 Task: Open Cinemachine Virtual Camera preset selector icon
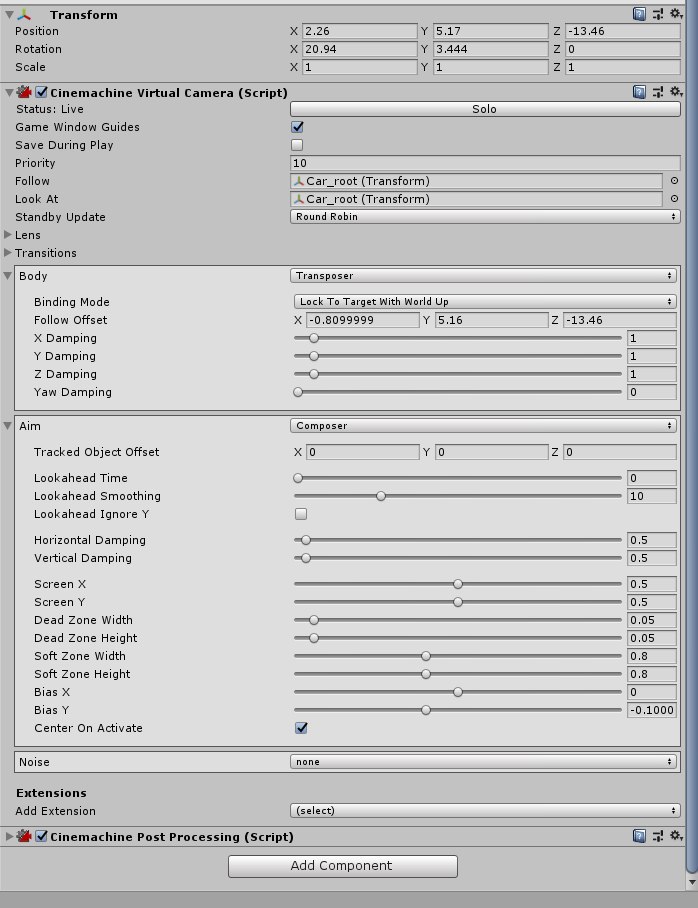click(658, 91)
